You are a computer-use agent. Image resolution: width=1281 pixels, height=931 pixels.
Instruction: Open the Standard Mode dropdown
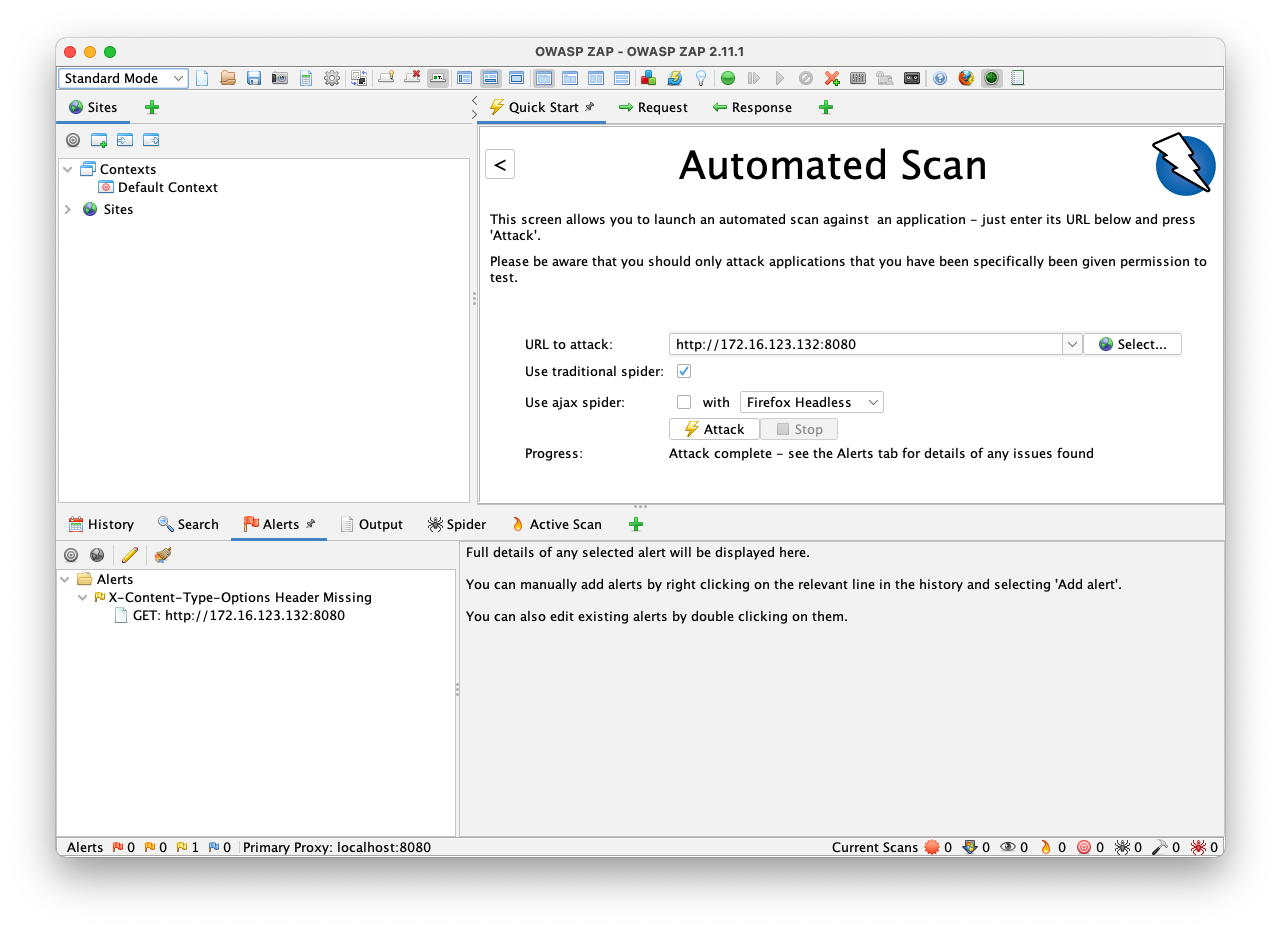(x=124, y=78)
